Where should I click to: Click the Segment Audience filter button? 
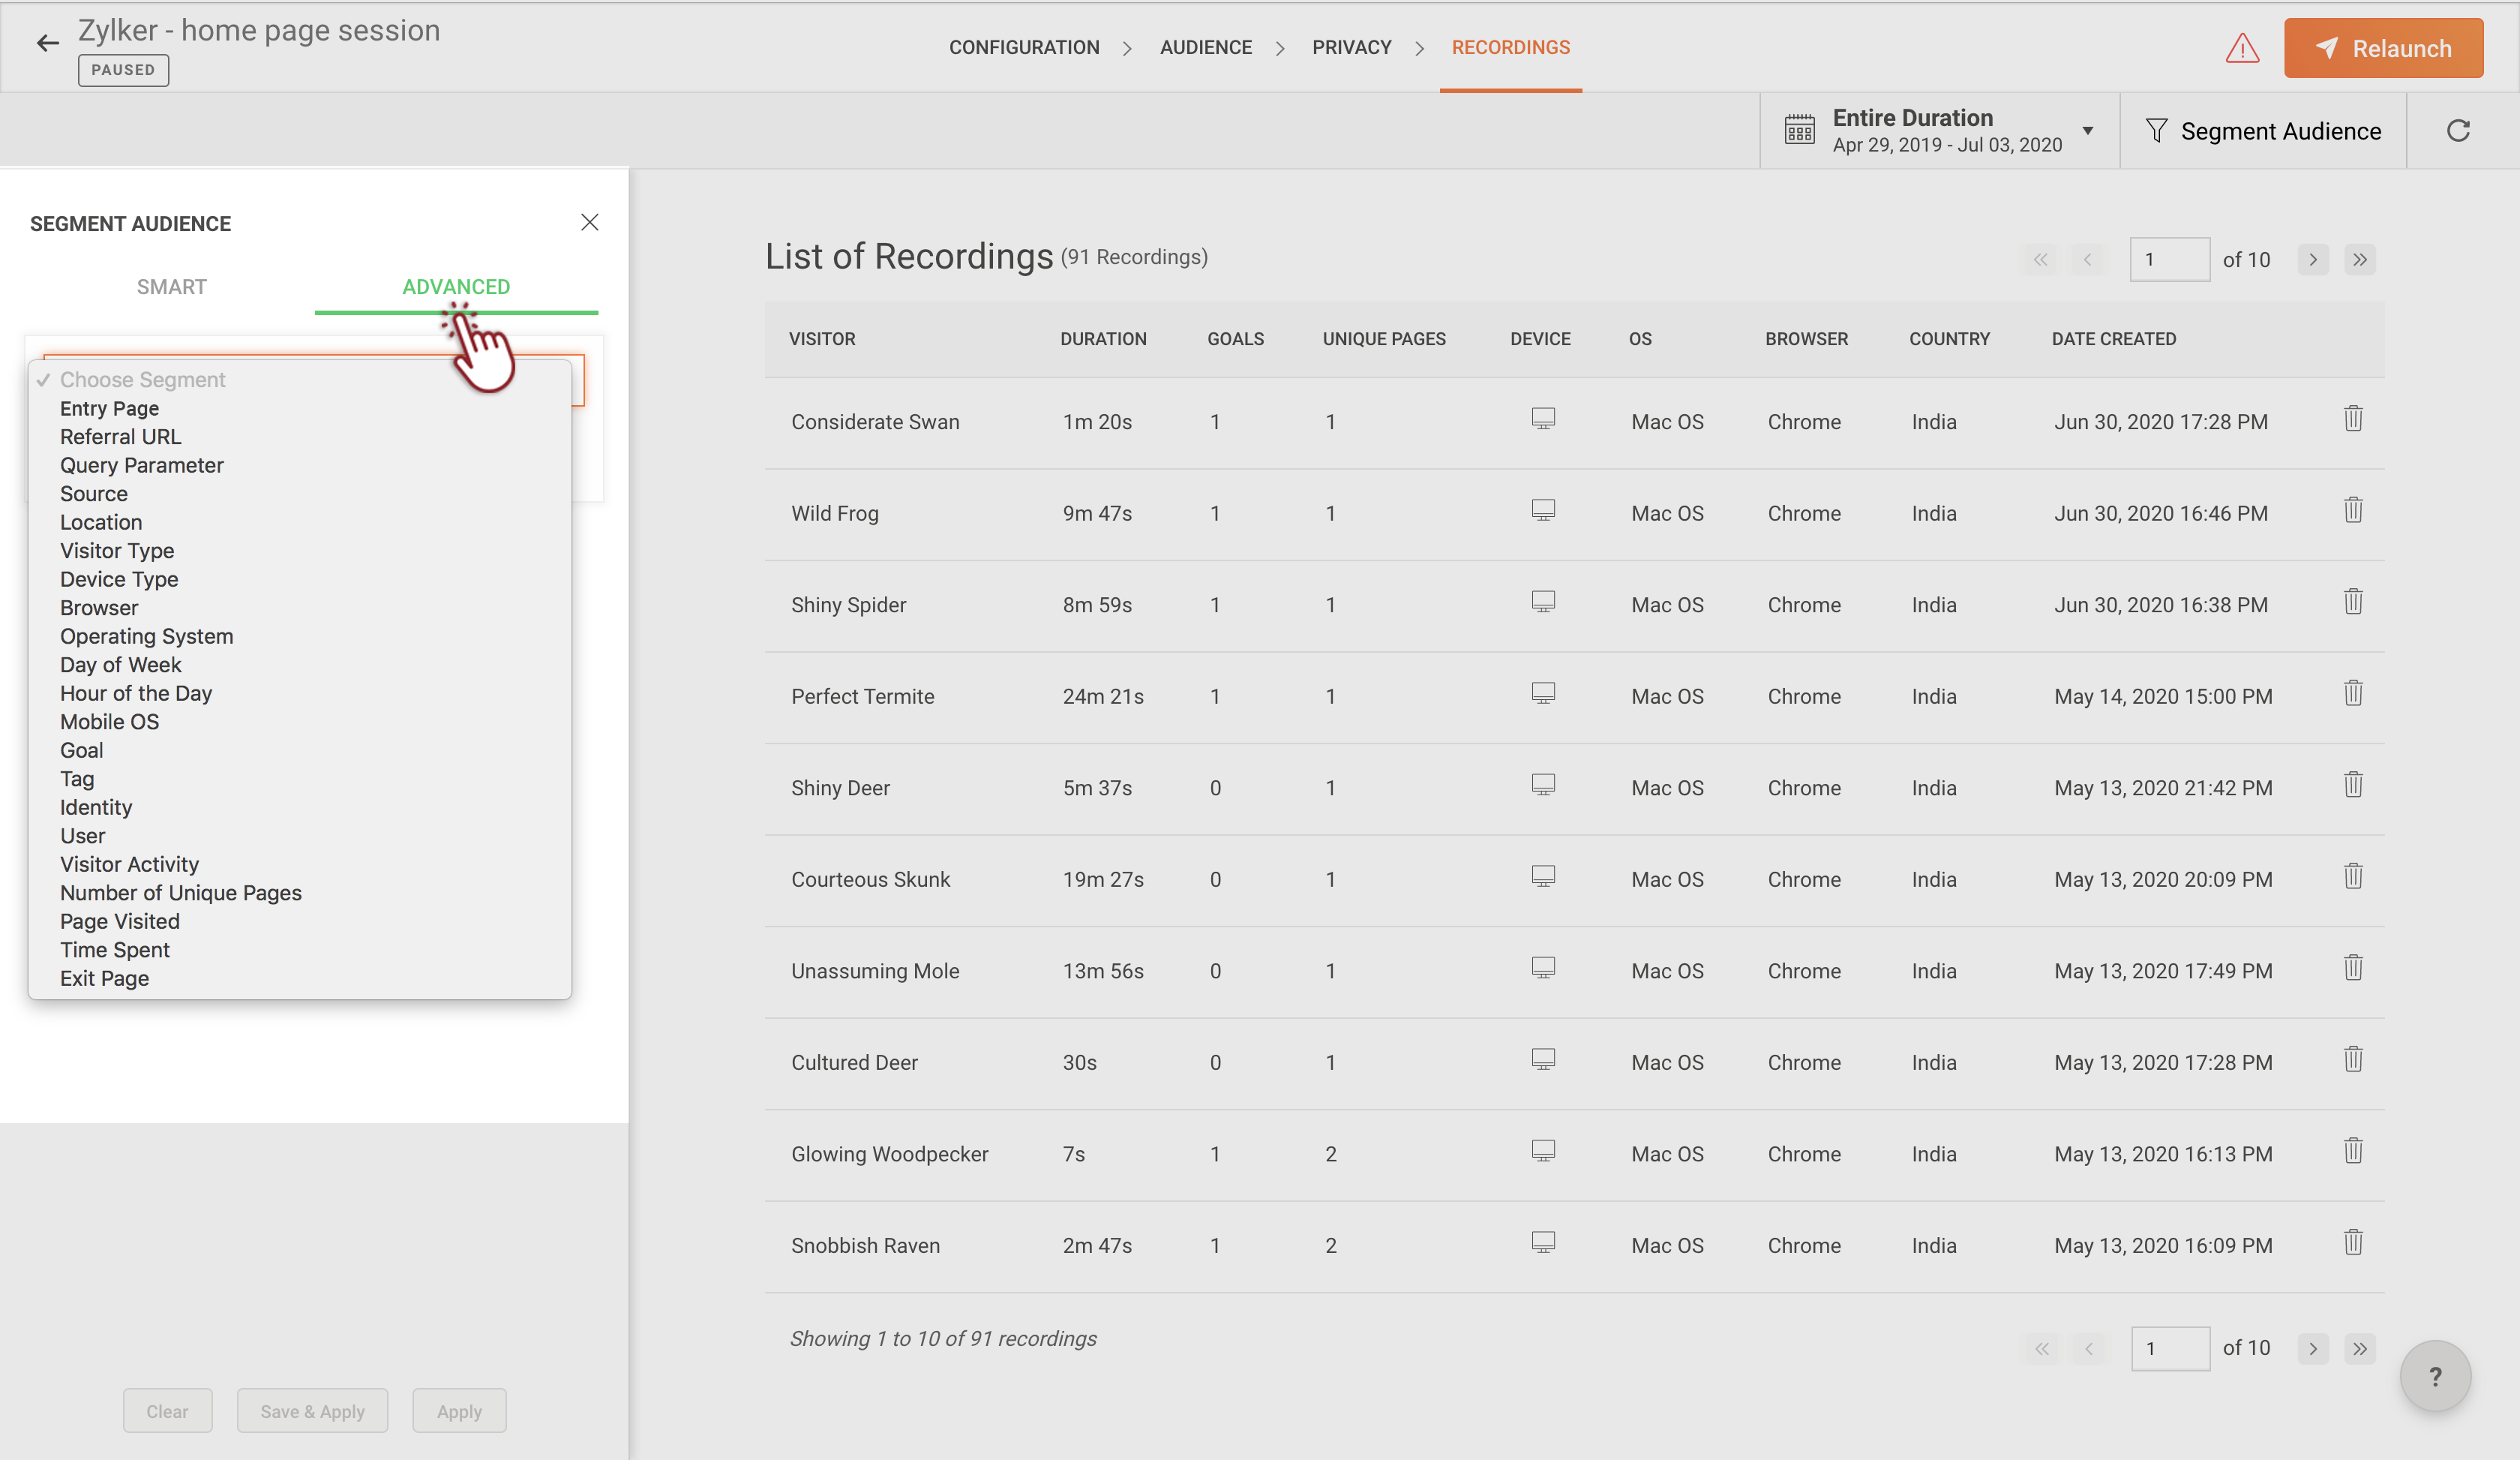tap(2262, 131)
